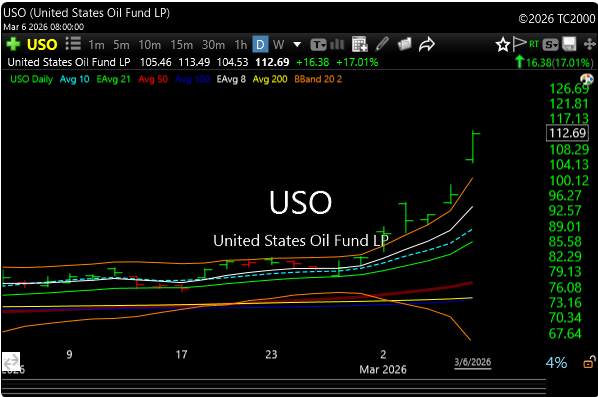Click the bar chart style icon
This screenshot has height=397, width=598.
click(x=337, y=45)
